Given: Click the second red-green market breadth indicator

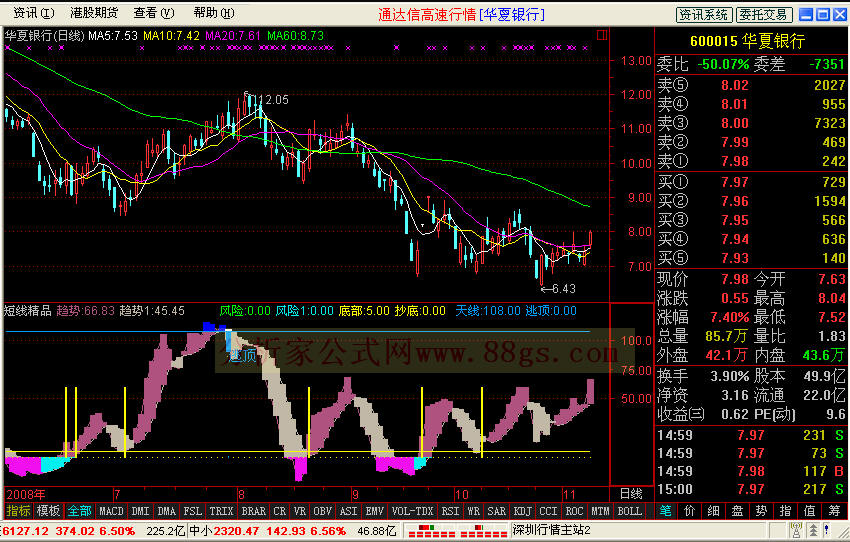Looking at the screenshot, I should pyautogui.click(x=484, y=531).
